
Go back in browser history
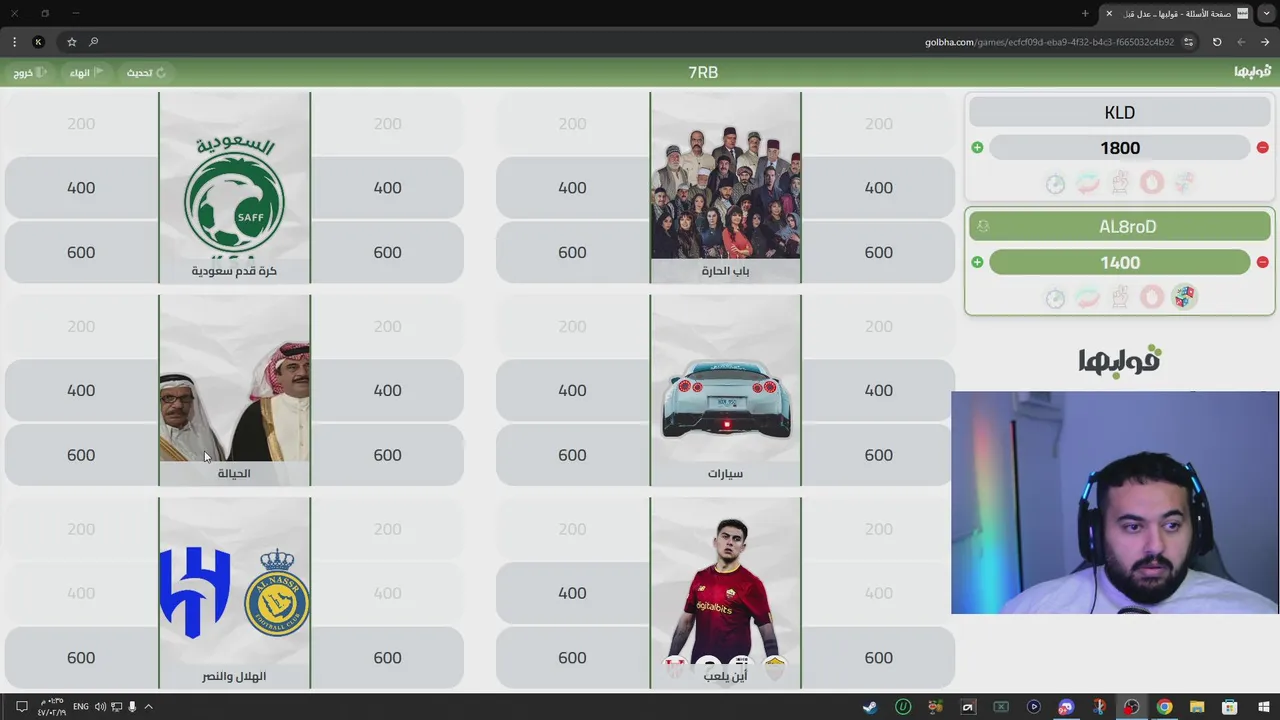pyautogui.click(x=1264, y=42)
